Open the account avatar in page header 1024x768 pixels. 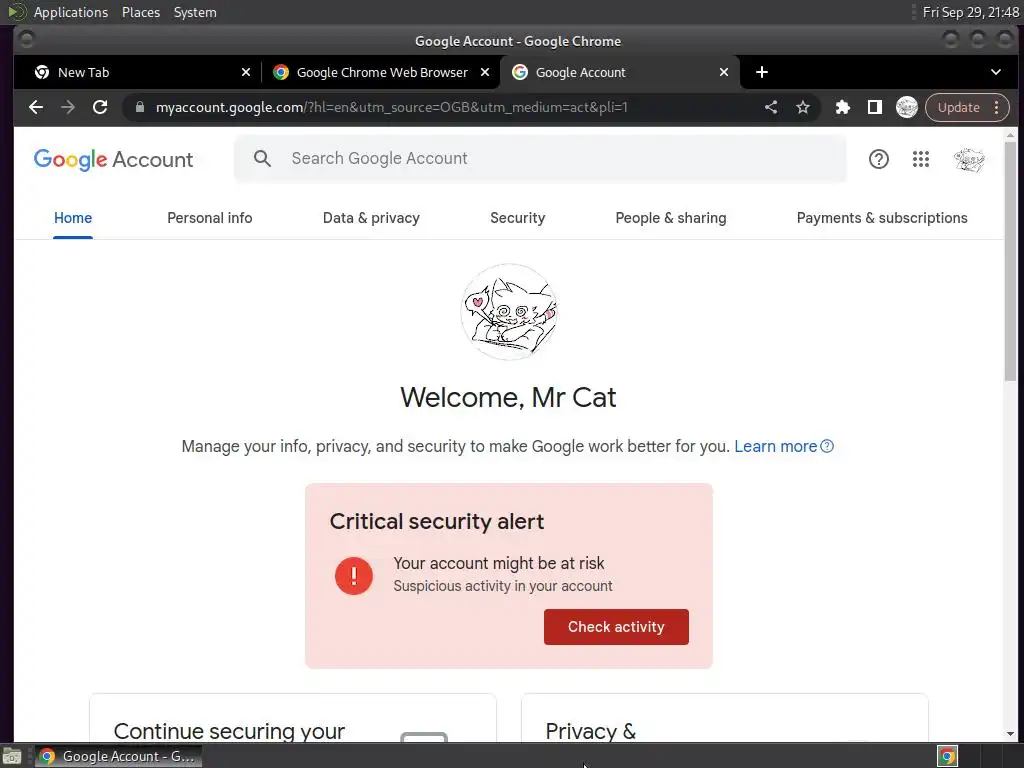969,159
